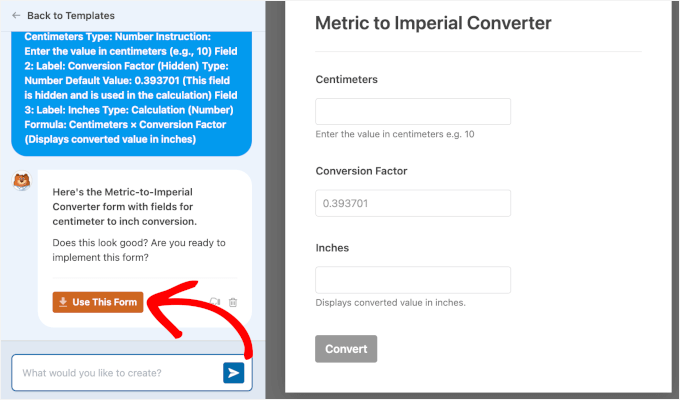
Task: Click the trash delete icon in chat
Action: pos(232,302)
